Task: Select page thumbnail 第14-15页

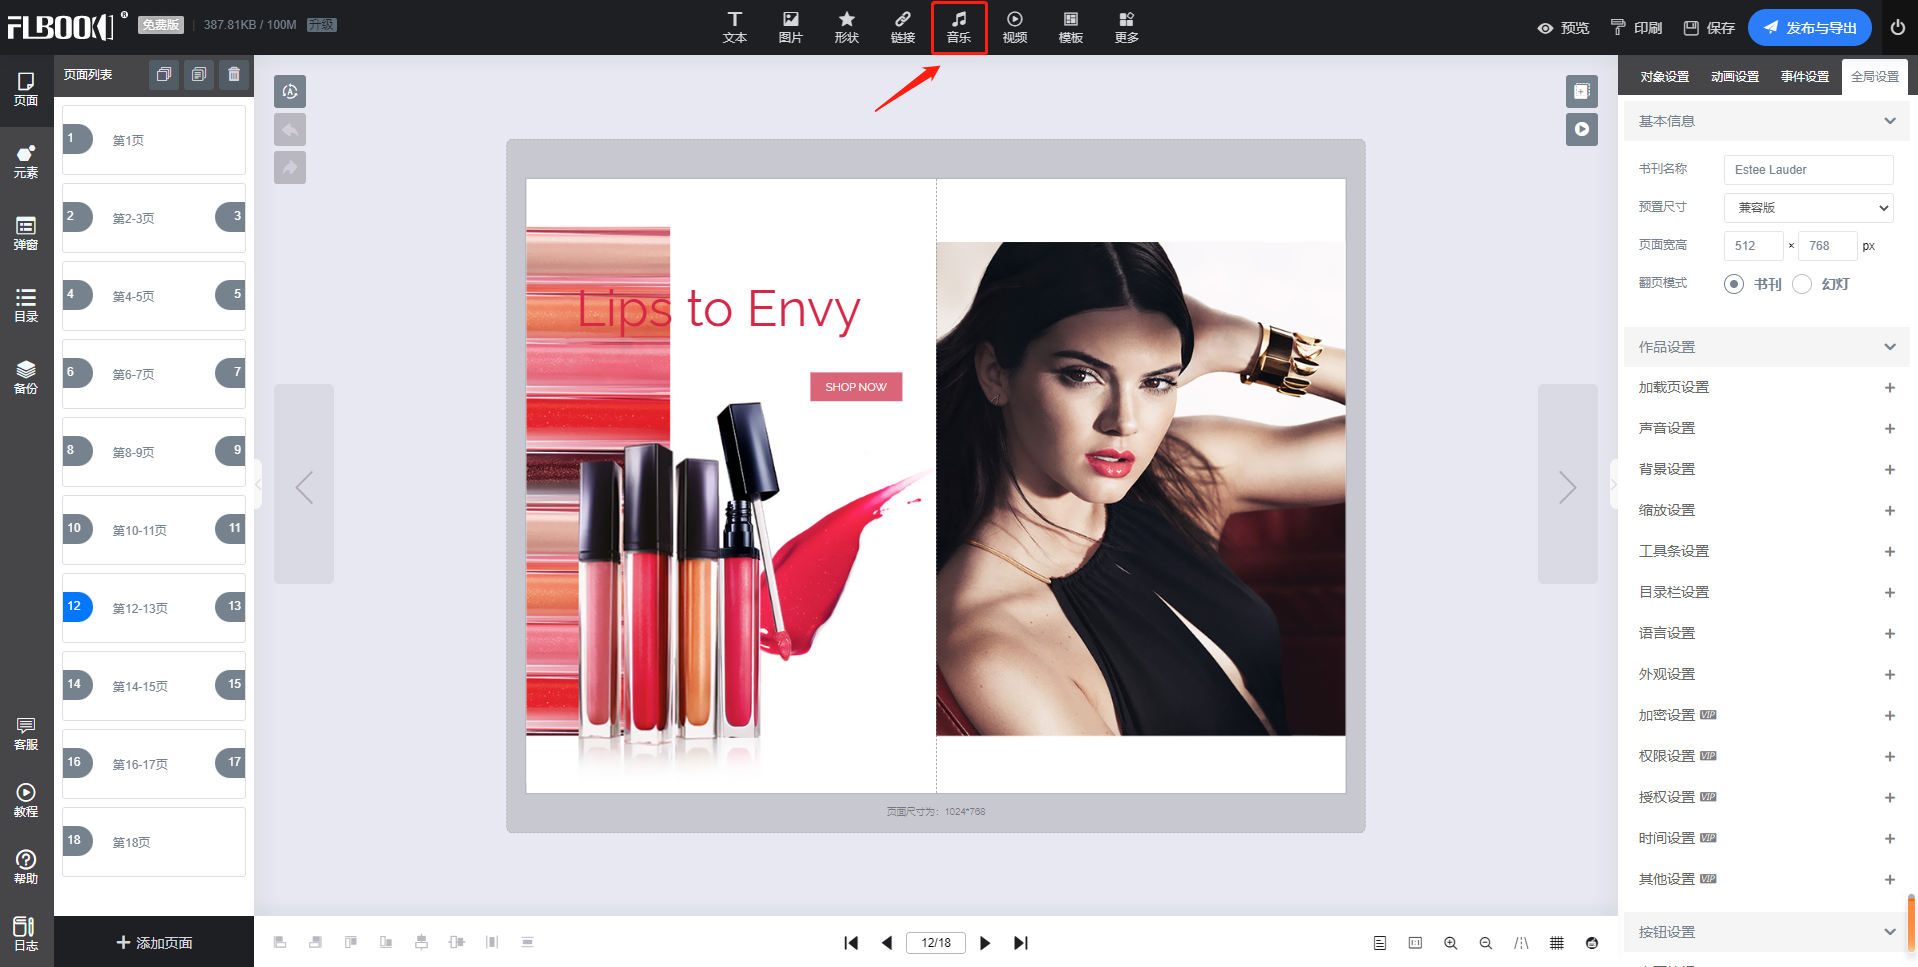Action: 154,686
